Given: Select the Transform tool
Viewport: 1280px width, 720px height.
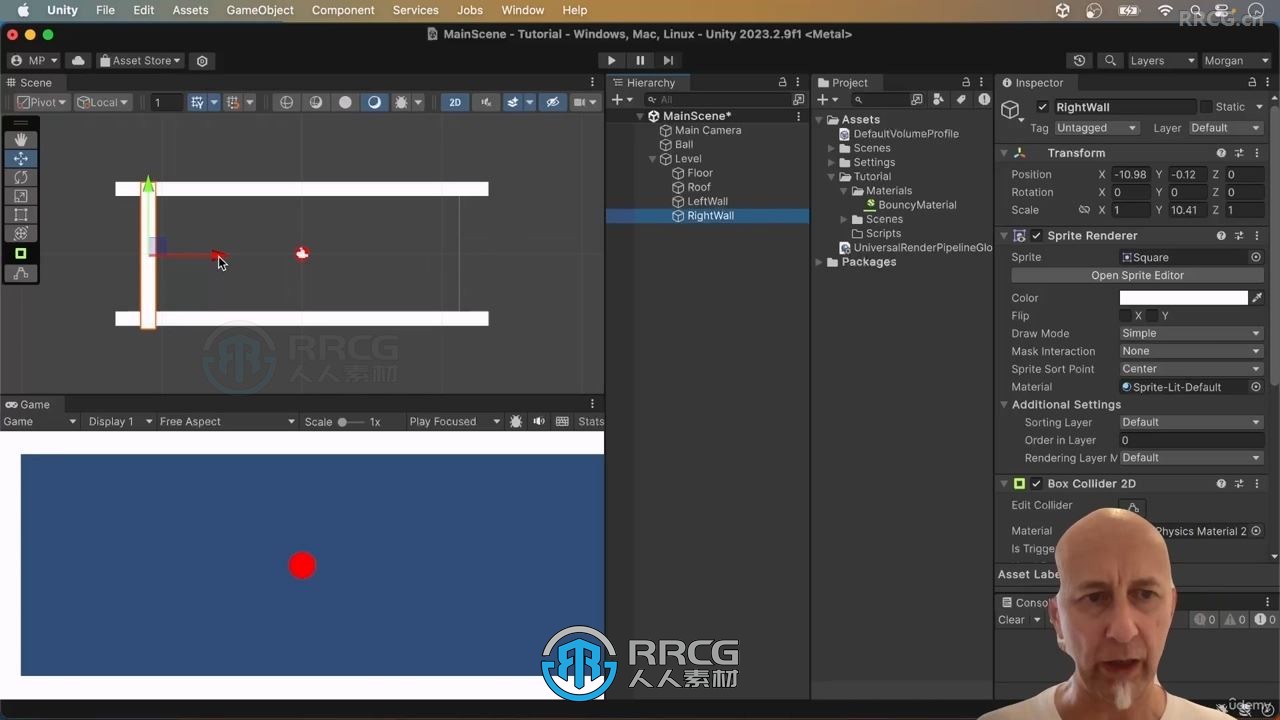Looking at the screenshot, I should click(20, 234).
